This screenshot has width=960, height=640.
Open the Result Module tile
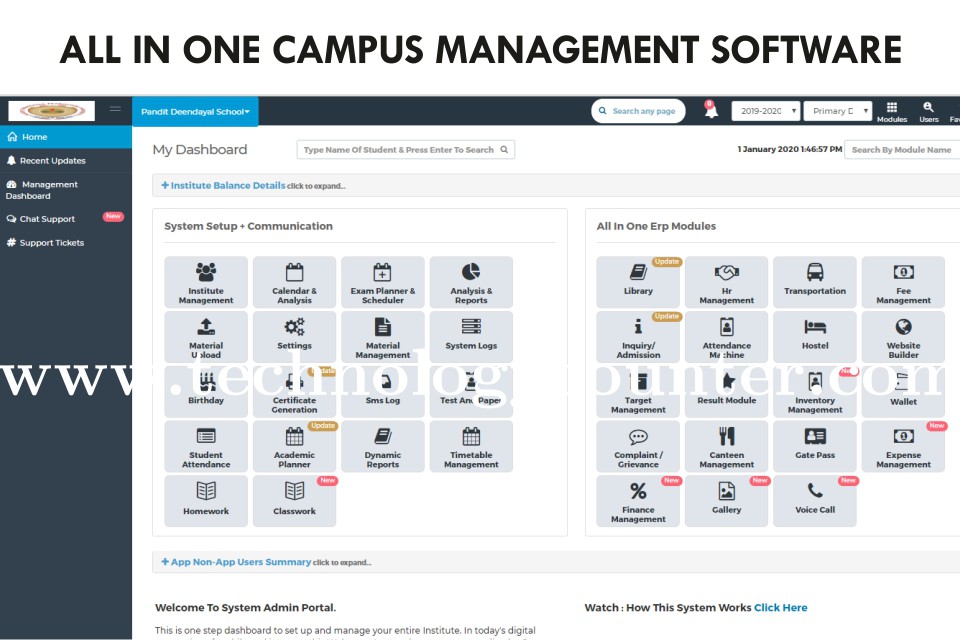tap(727, 391)
